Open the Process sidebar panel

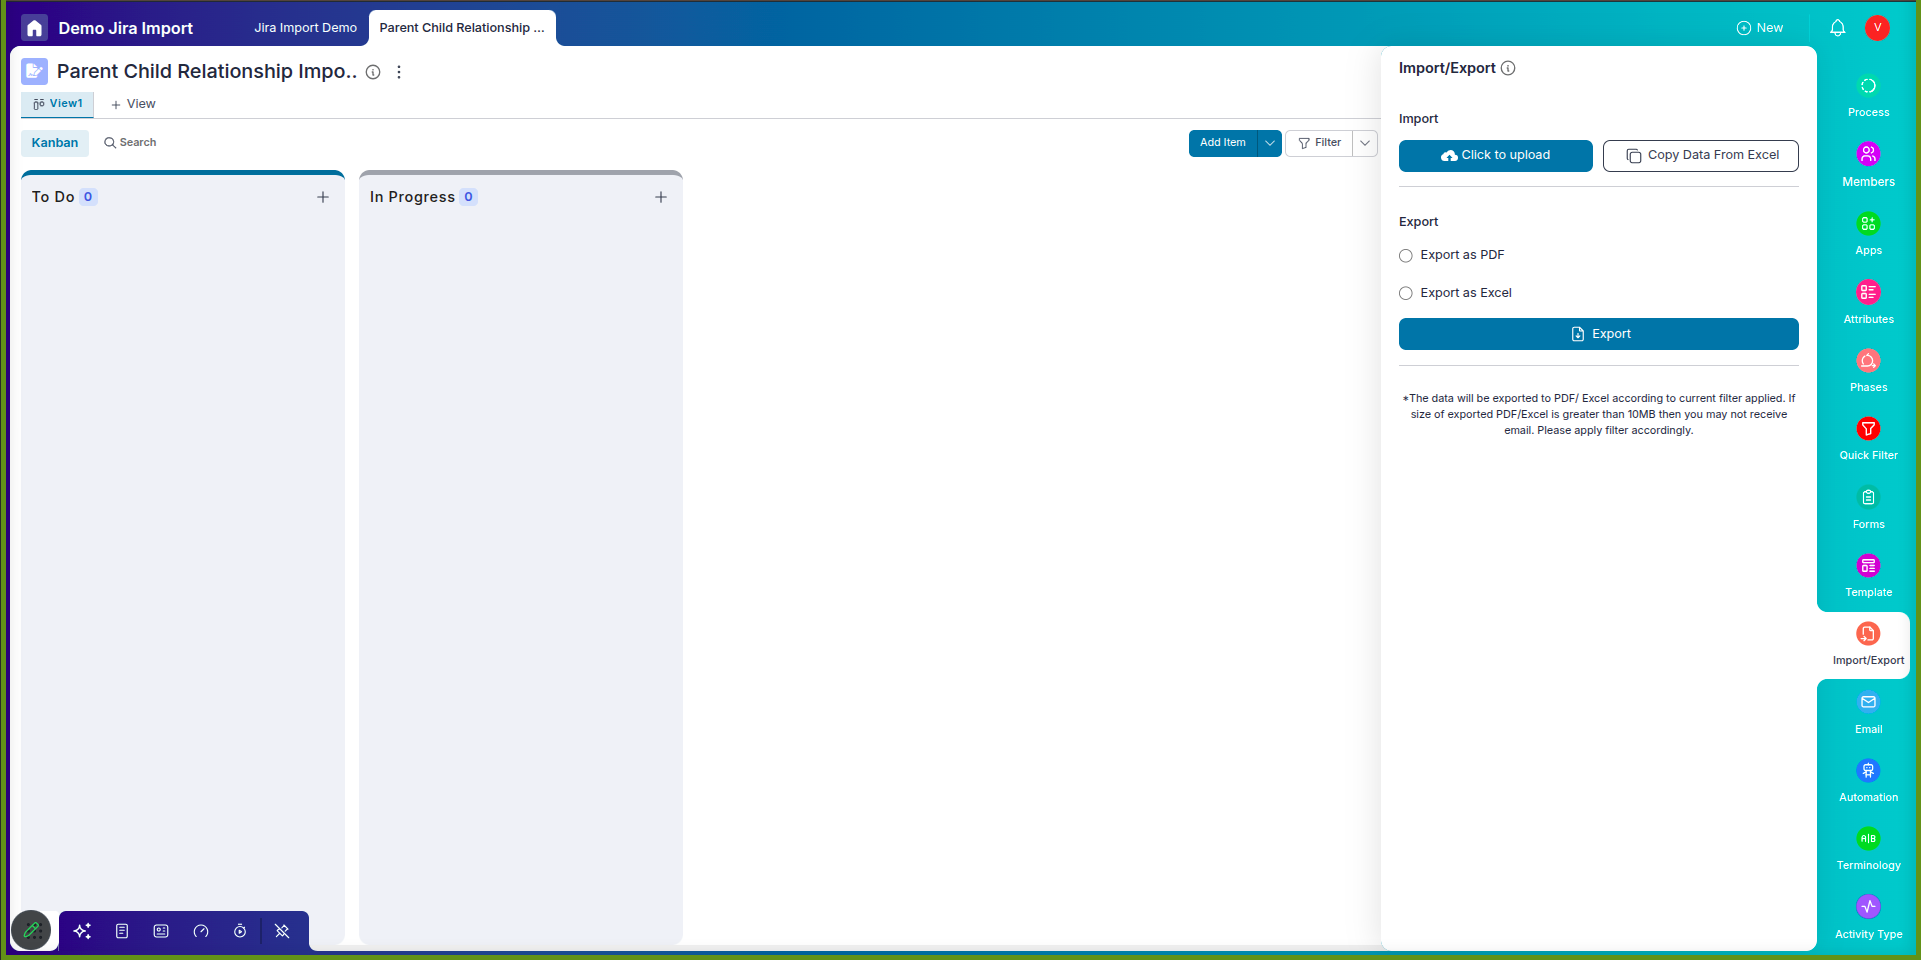click(x=1868, y=97)
